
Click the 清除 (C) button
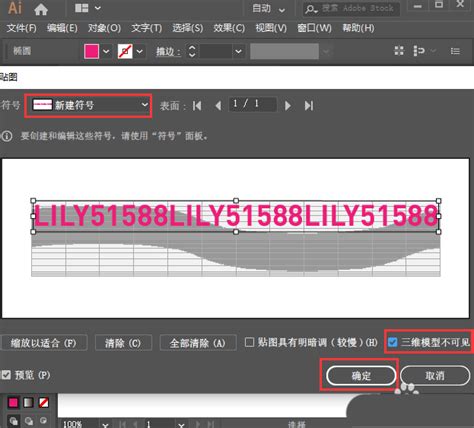coord(123,343)
